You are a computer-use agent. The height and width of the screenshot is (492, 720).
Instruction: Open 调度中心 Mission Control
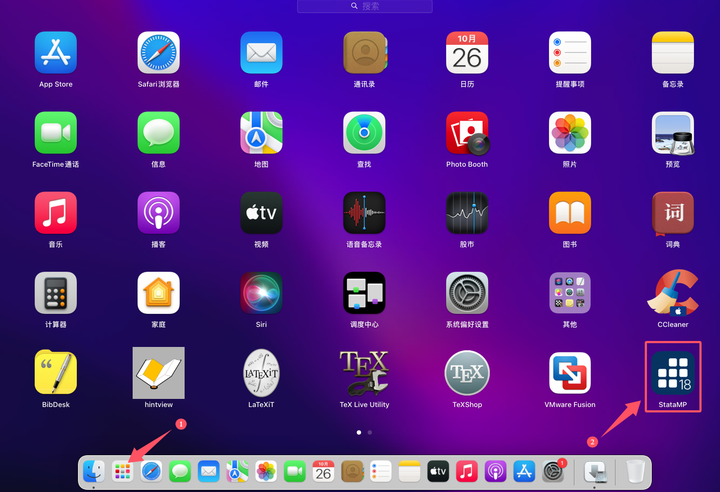click(x=364, y=293)
